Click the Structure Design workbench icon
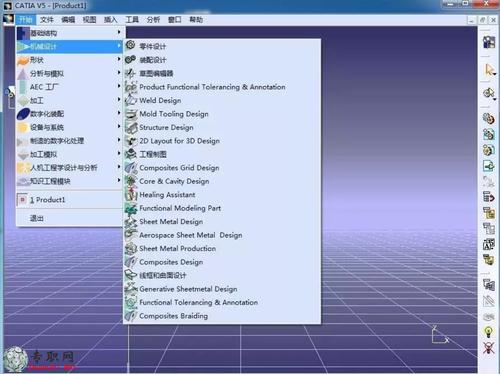Screen dimensions: 500x374 point(131,127)
